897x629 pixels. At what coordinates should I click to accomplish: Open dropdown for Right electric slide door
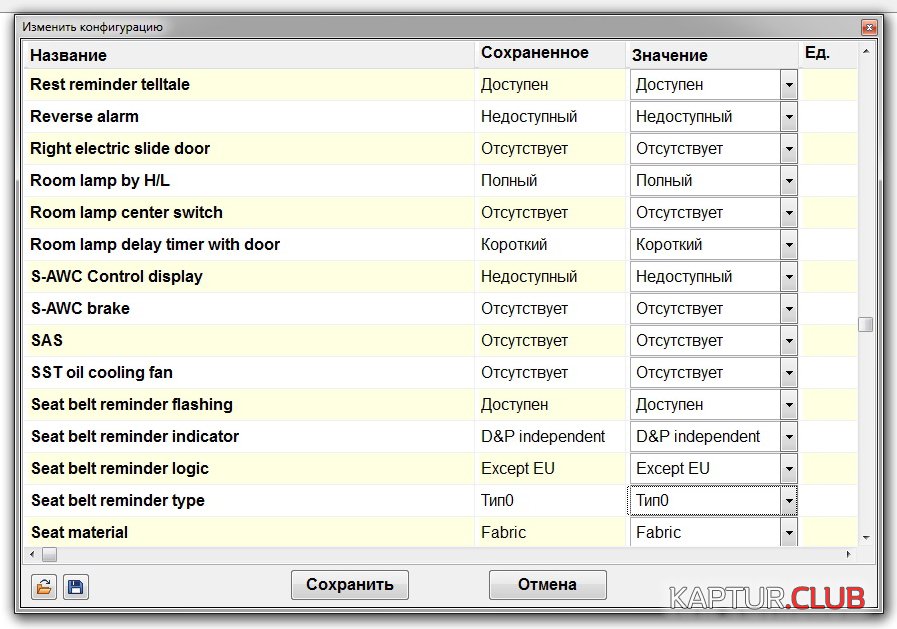[x=788, y=149]
